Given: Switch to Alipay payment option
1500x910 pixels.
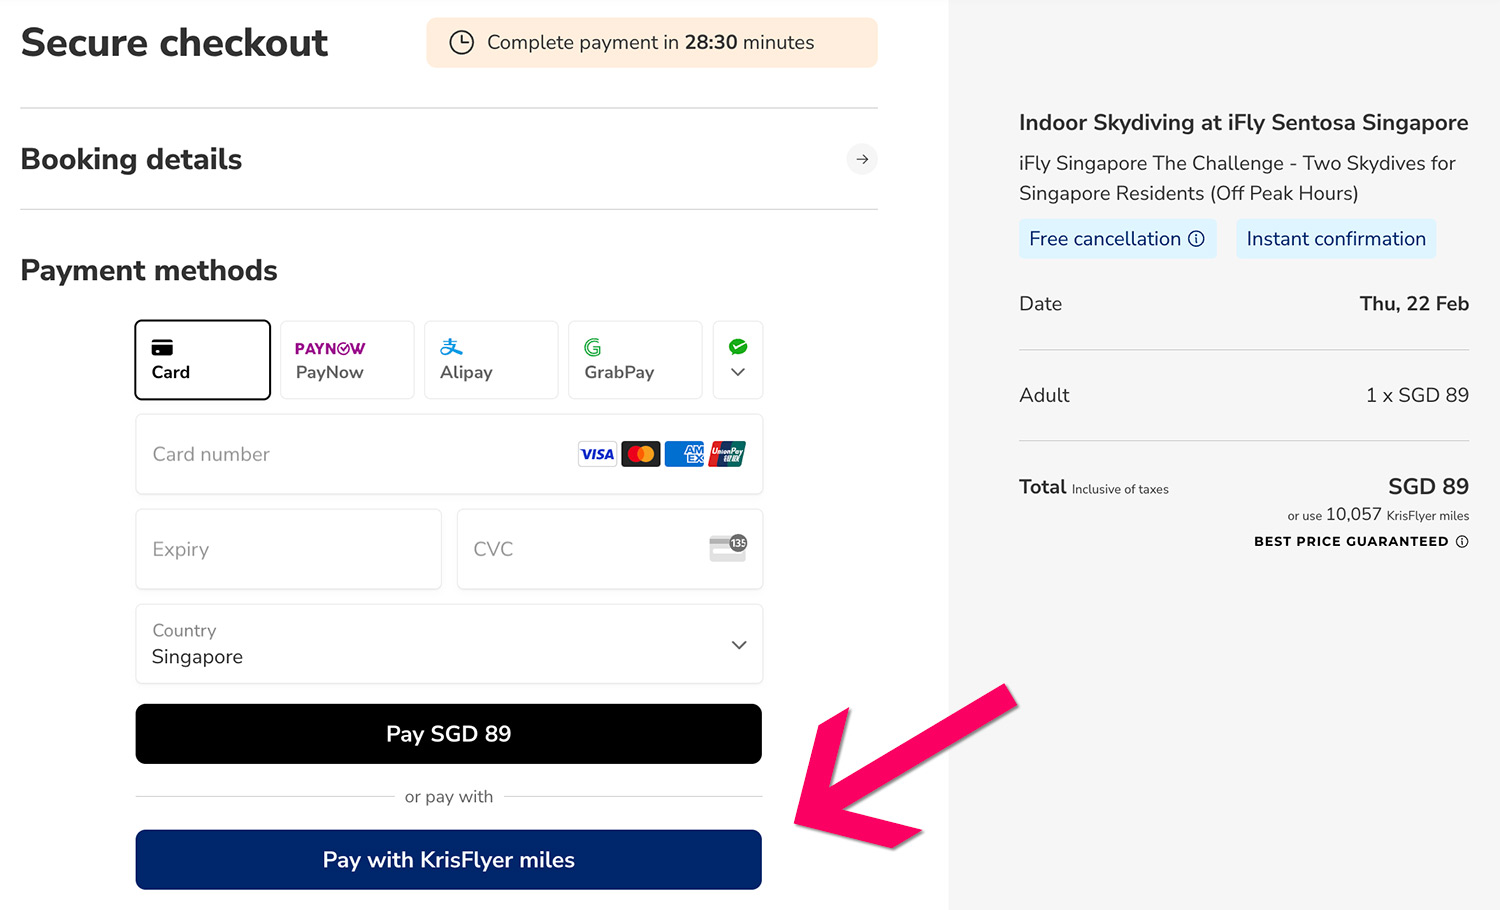Looking at the screenshot, I should click(x=491, y=360).
